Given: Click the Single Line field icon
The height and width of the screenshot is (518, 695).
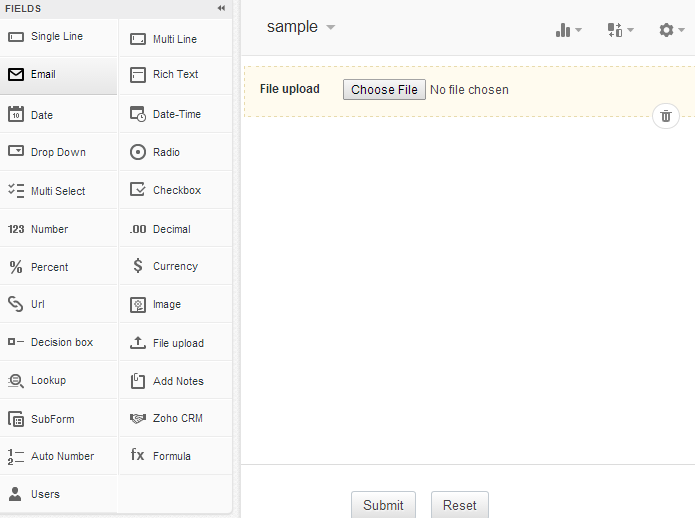Looking at the screenshot, I should pos(16,37).
